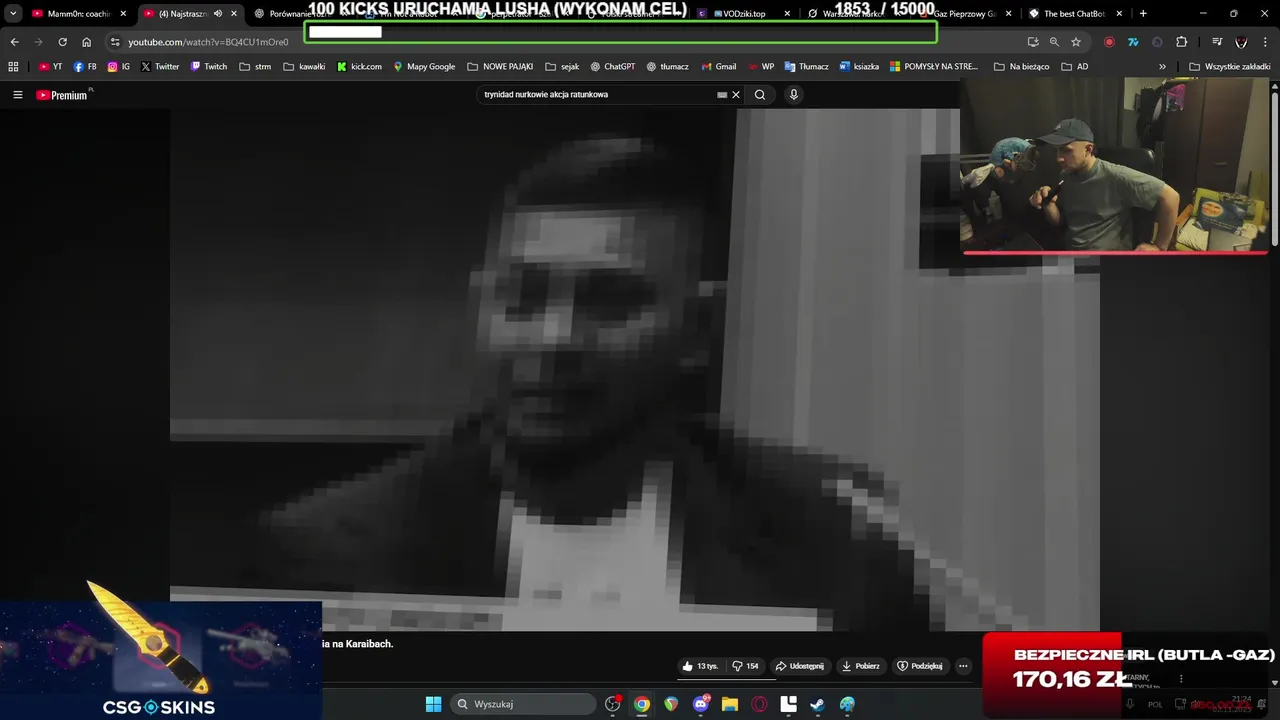Image resolution: width=1280 pixels, height=720 pixels.
Task: Download the video with Pobierz
Action: [x=861, y=666]
